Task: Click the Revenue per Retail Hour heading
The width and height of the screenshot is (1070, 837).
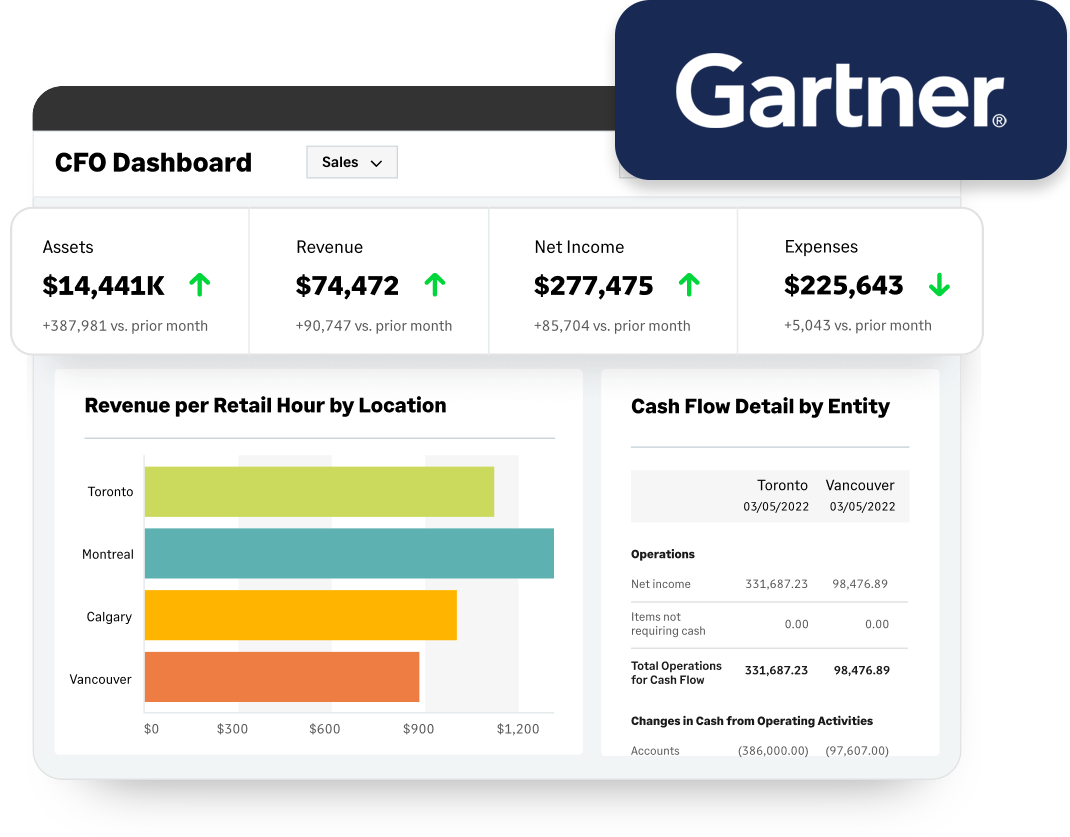Action: [265, 405]
